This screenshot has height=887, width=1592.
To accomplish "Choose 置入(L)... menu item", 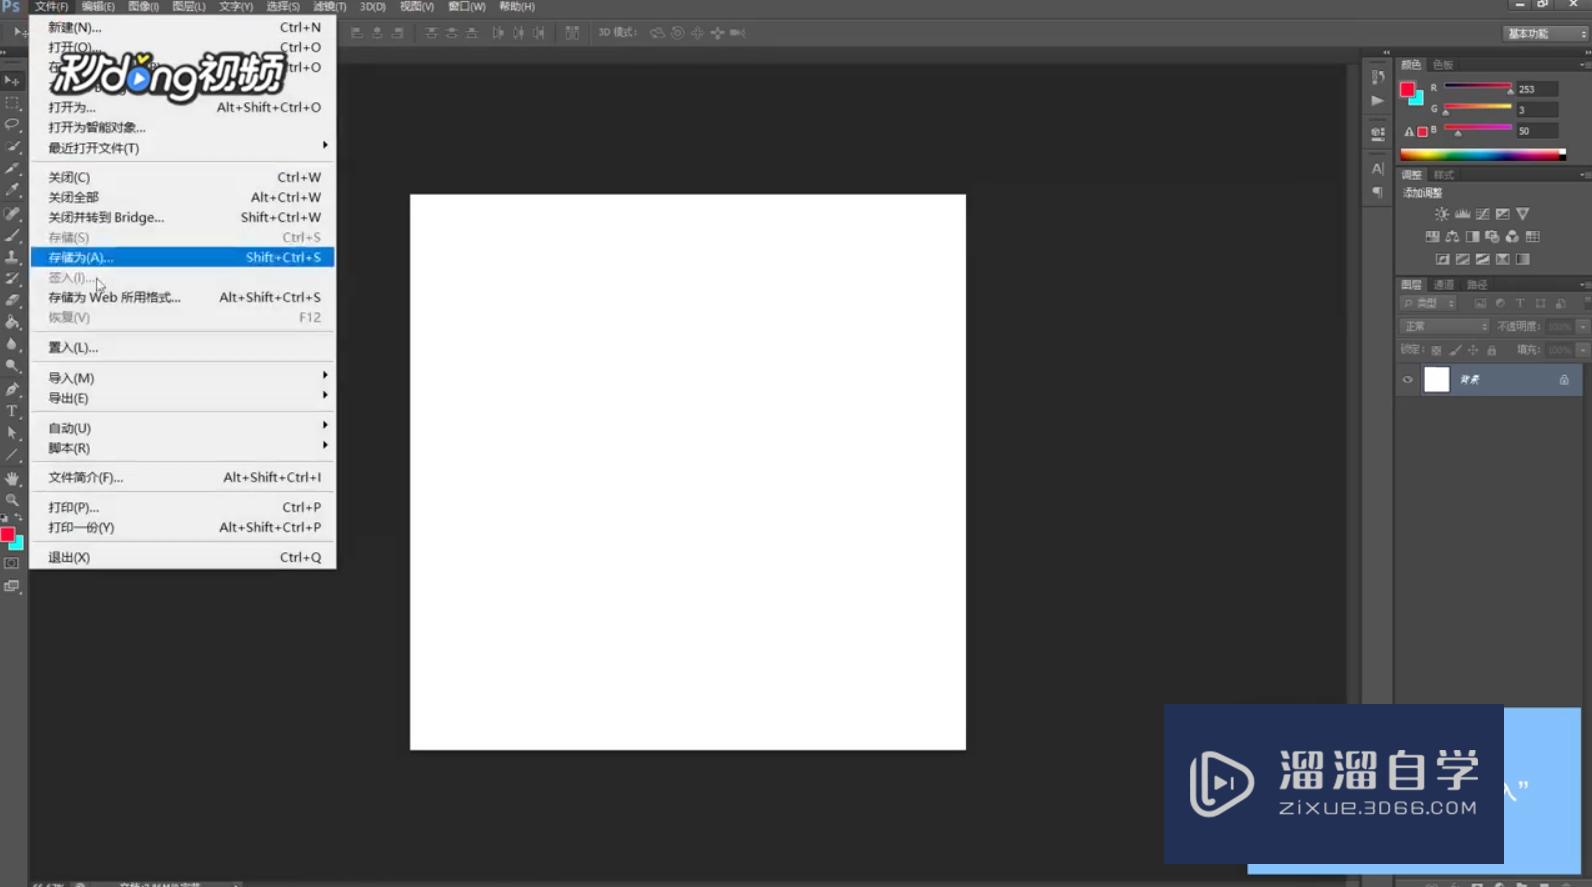I will [x=182, y=347].
